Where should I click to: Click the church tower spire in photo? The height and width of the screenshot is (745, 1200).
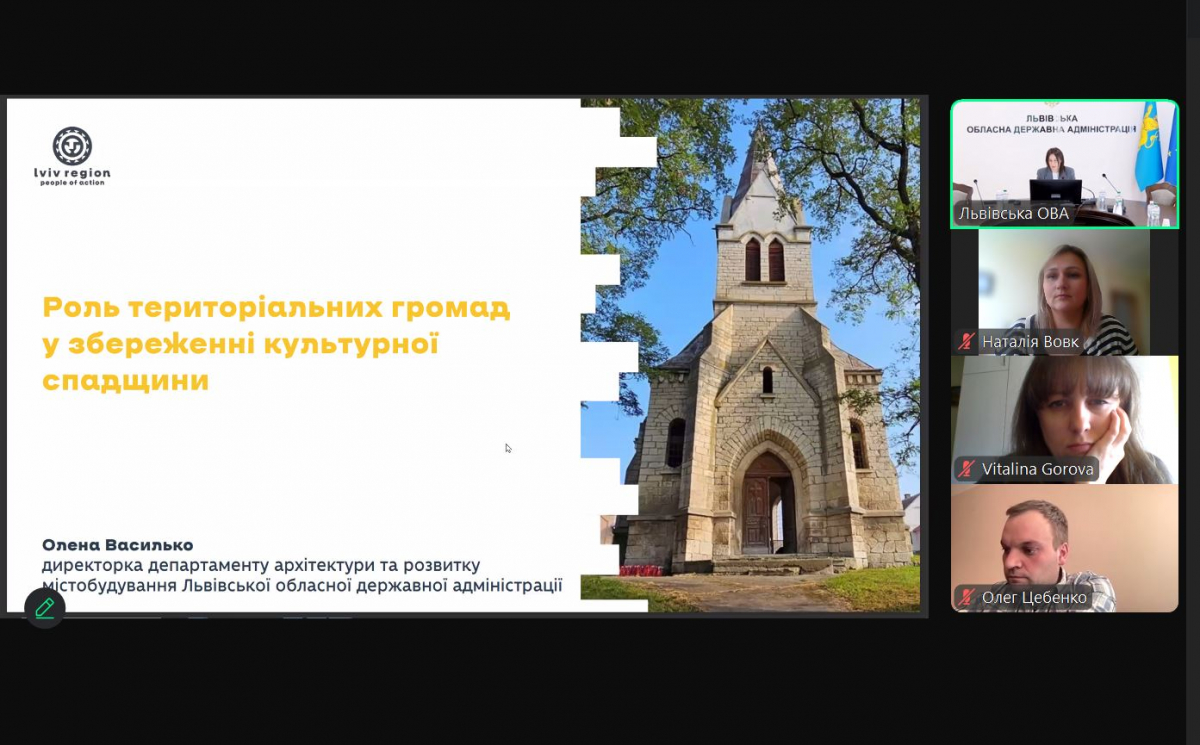[x=762, y=160]
